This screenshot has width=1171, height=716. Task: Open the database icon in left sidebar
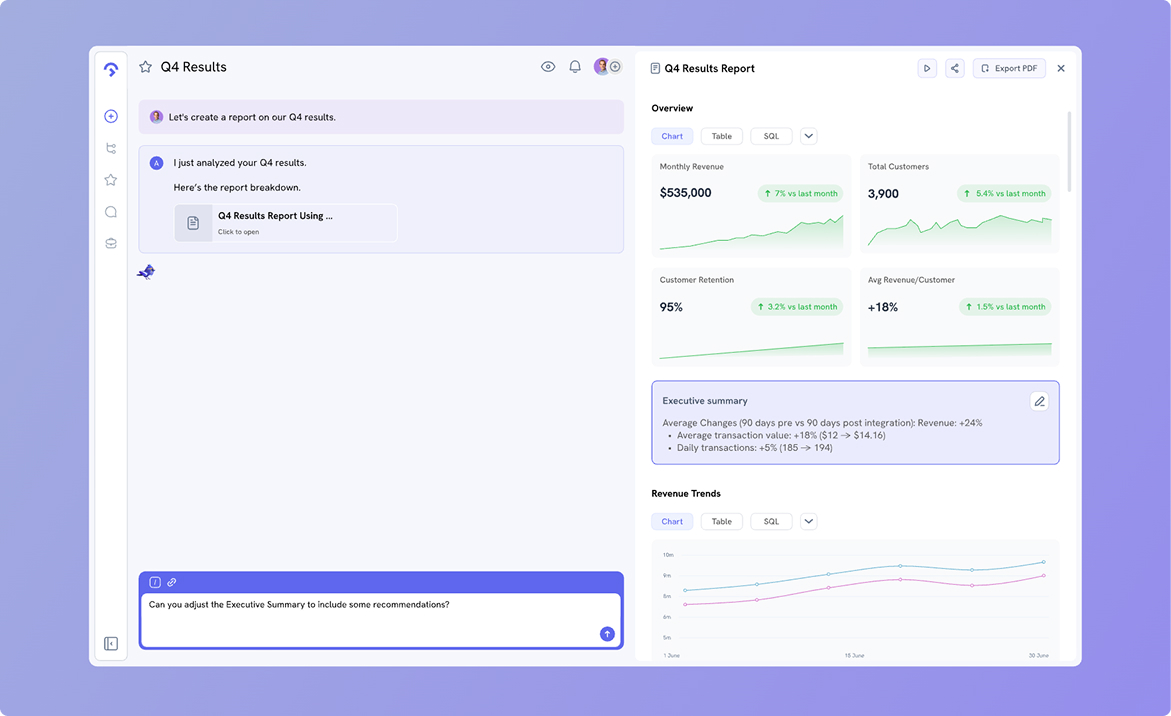point(111,243)
